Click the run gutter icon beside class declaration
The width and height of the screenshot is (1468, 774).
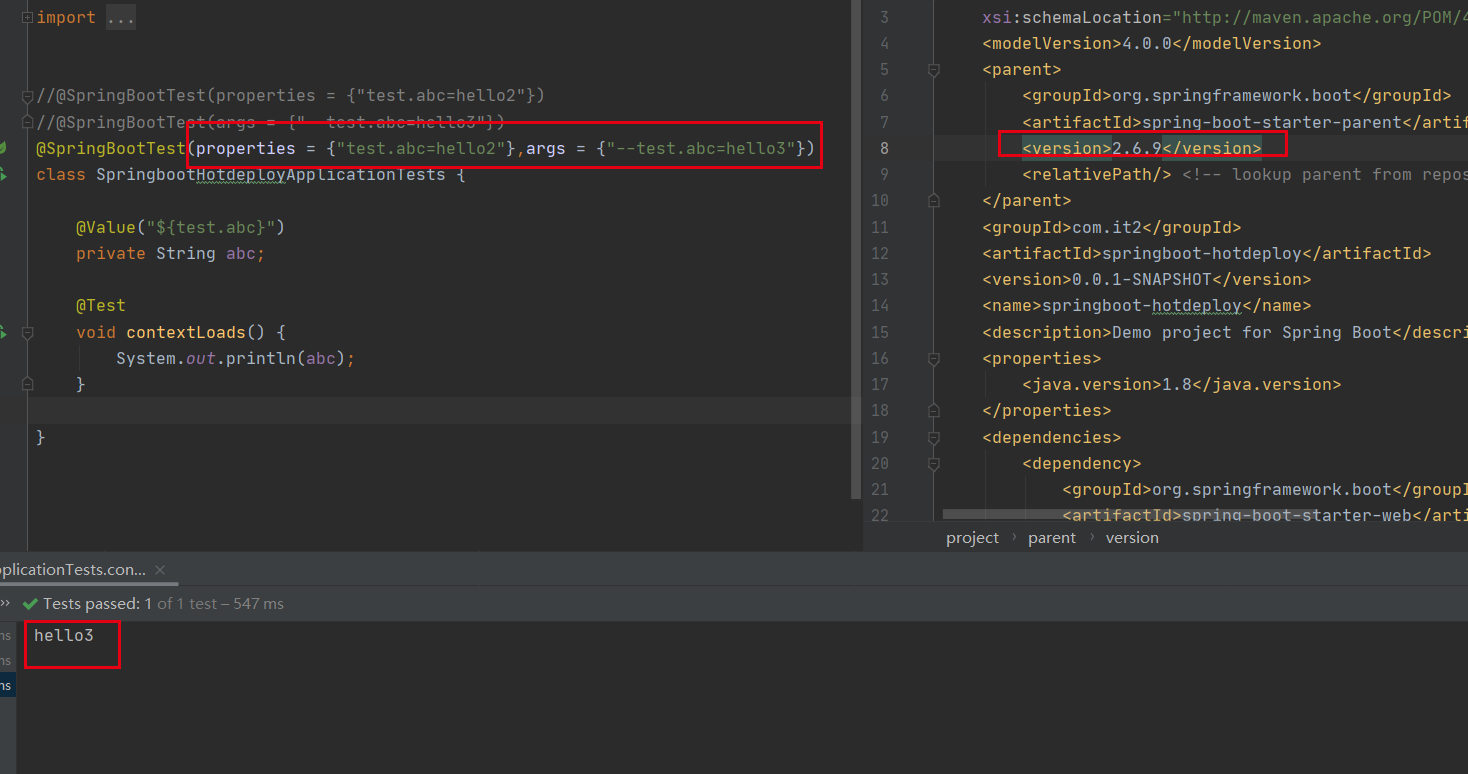click(x=3, y=175)
